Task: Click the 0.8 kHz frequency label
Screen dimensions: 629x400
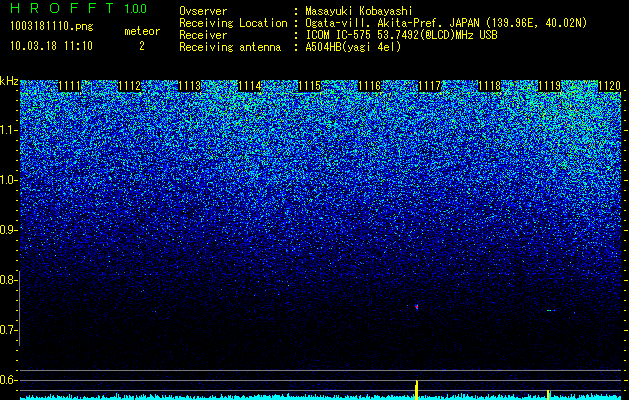Action: [8, 280]
